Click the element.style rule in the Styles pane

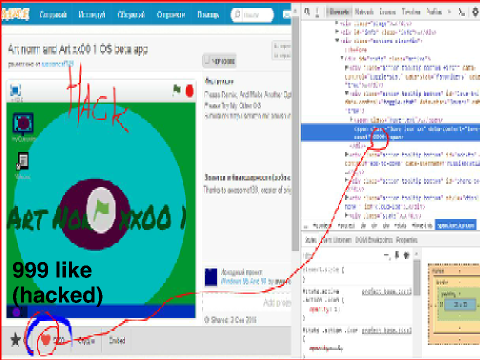[x=323, y=269]
